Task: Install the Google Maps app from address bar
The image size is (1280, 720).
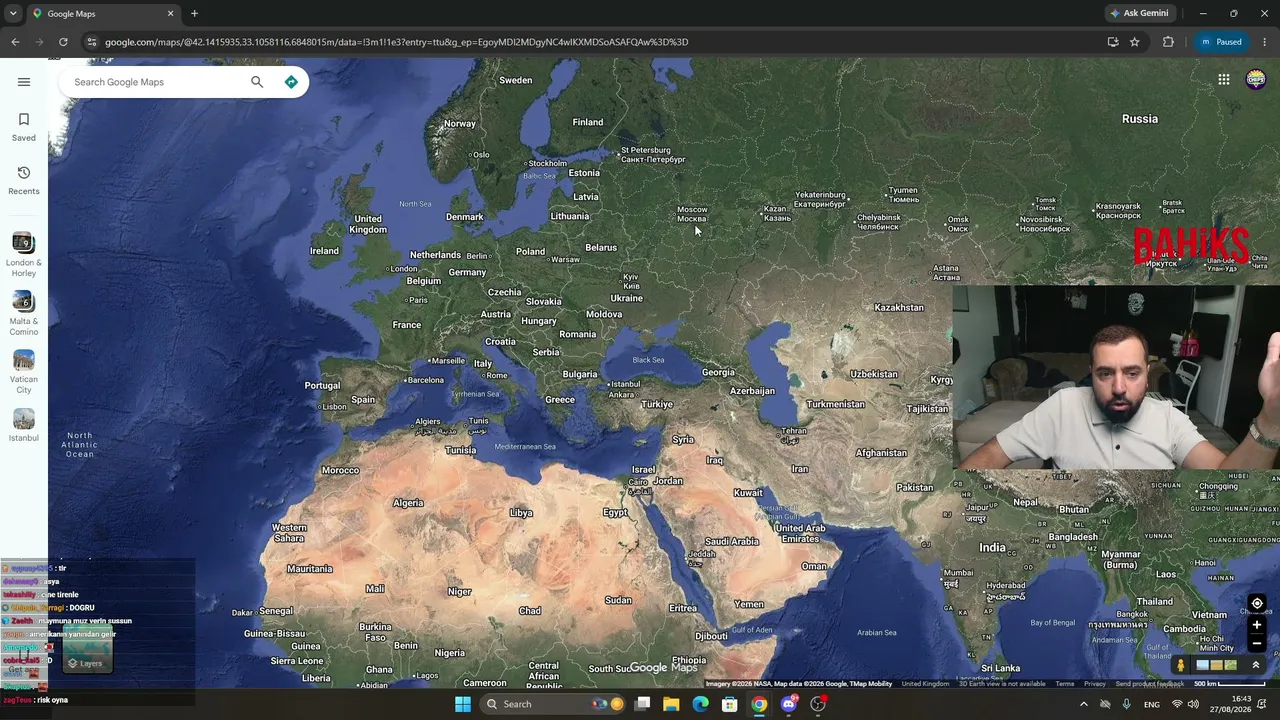Action: pos(1113,42)
